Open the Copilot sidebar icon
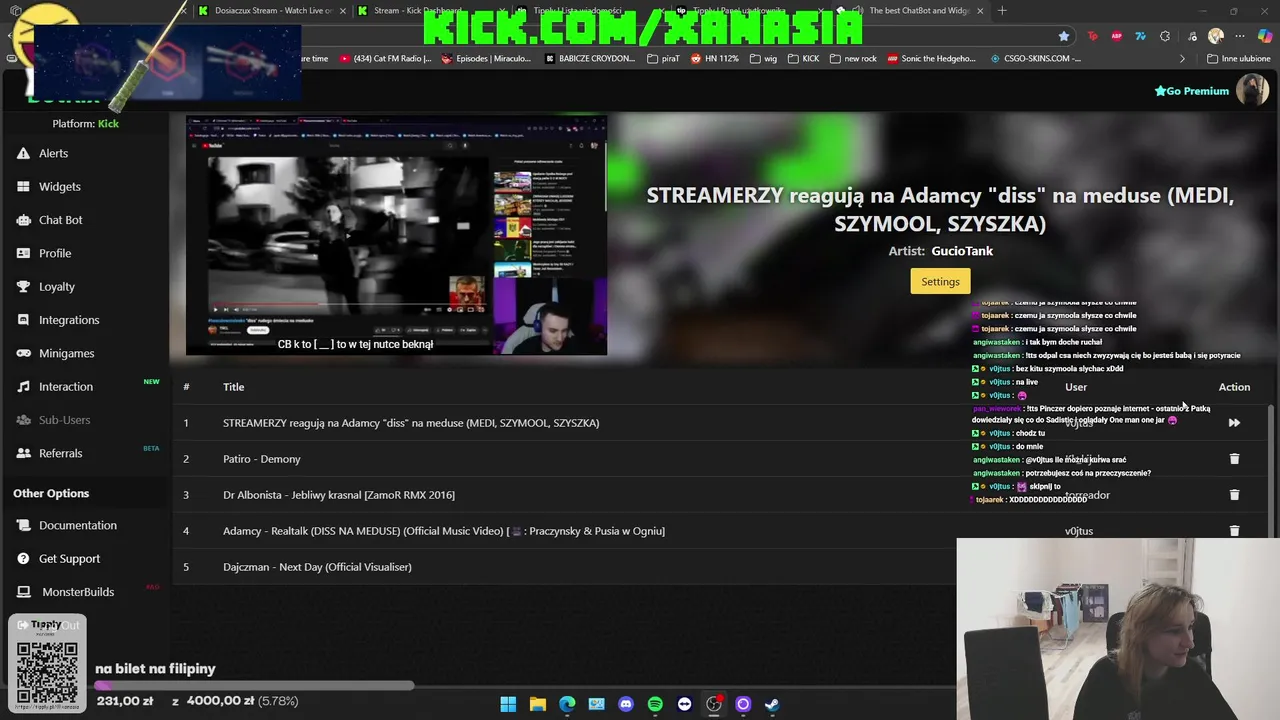This screenshot has width=1280, height=720. click(x=1265, y=36)
